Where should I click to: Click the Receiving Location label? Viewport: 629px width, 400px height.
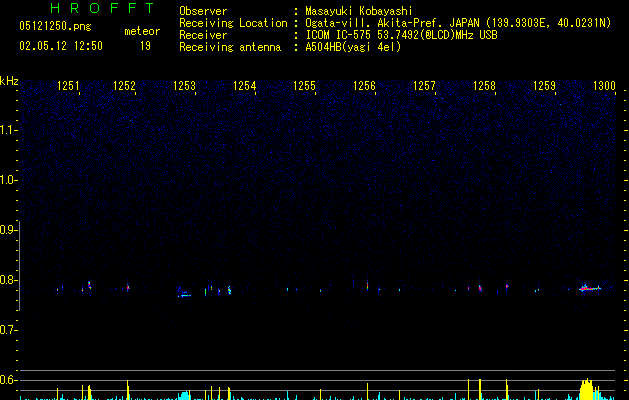pos(233,23)
